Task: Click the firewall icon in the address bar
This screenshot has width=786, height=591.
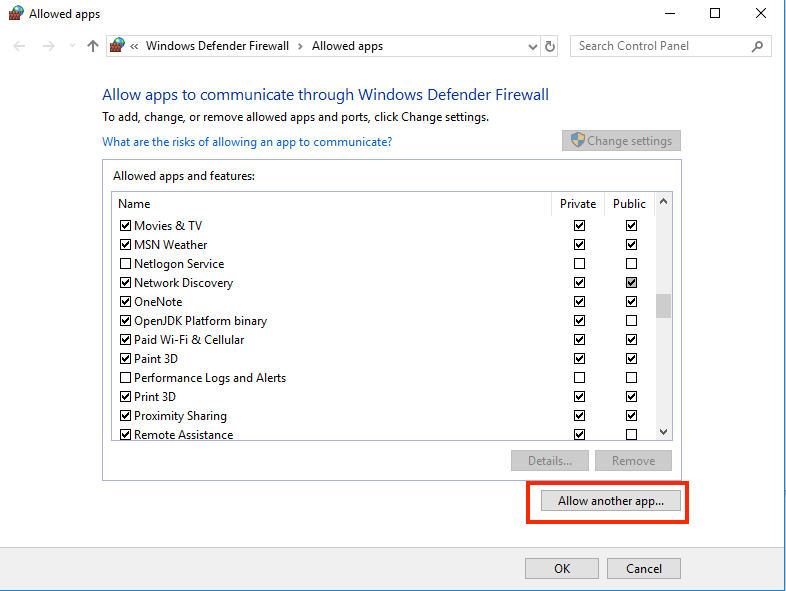Action: pyautogui.click(x=117, y=45)
